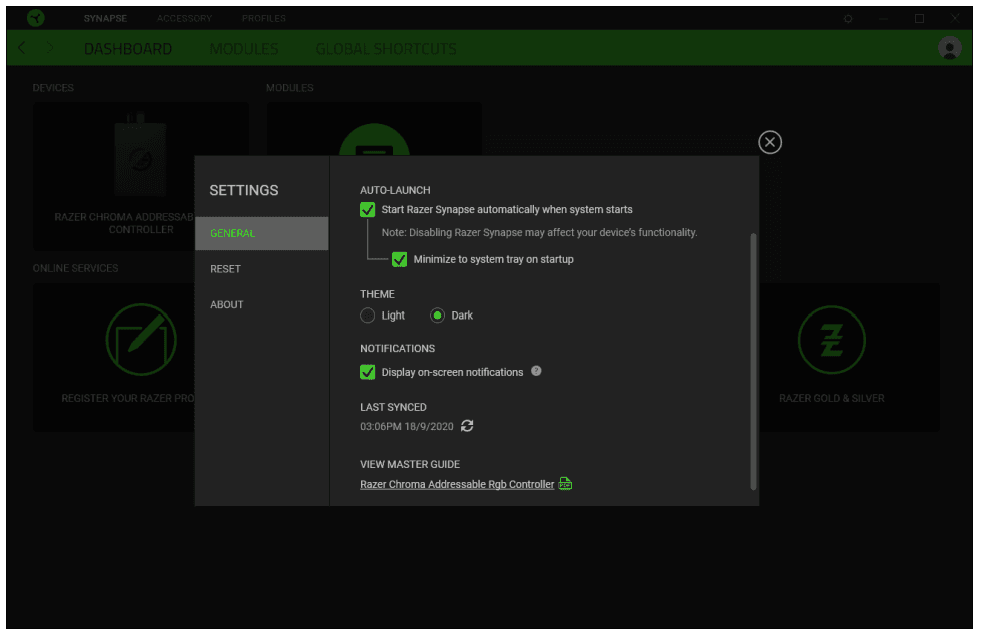The width and height of the screenshot is (981, 642).
Task: Toggle Minimize to system tray on startup
Action: tap(400, 258)
